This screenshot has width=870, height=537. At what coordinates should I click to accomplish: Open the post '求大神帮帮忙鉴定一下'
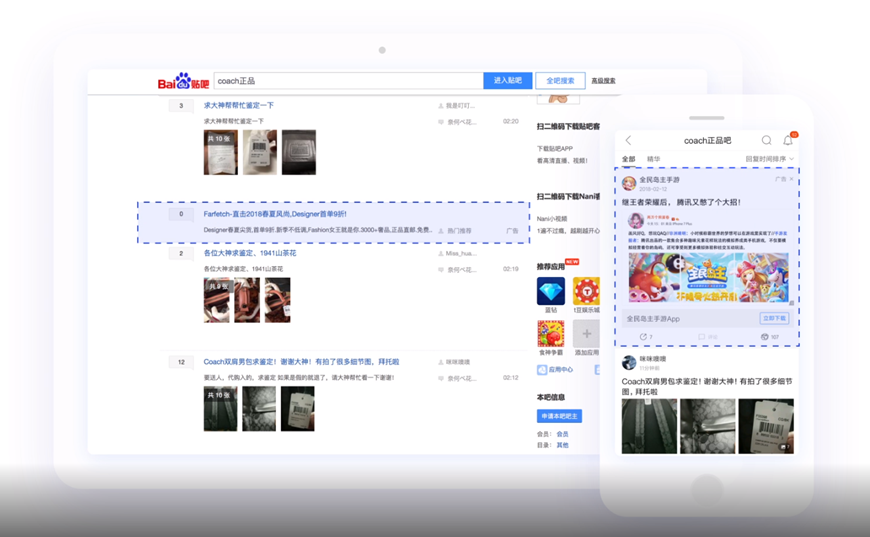tap(239, 105)
